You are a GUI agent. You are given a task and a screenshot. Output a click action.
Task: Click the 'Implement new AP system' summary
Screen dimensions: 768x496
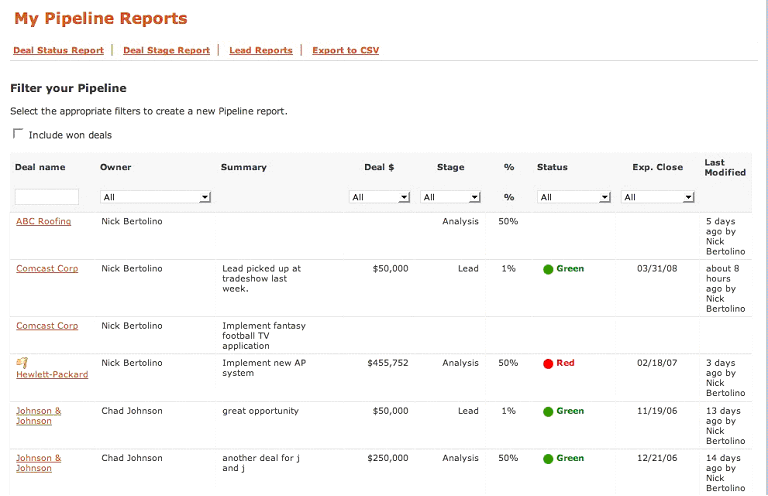point(264,368)
